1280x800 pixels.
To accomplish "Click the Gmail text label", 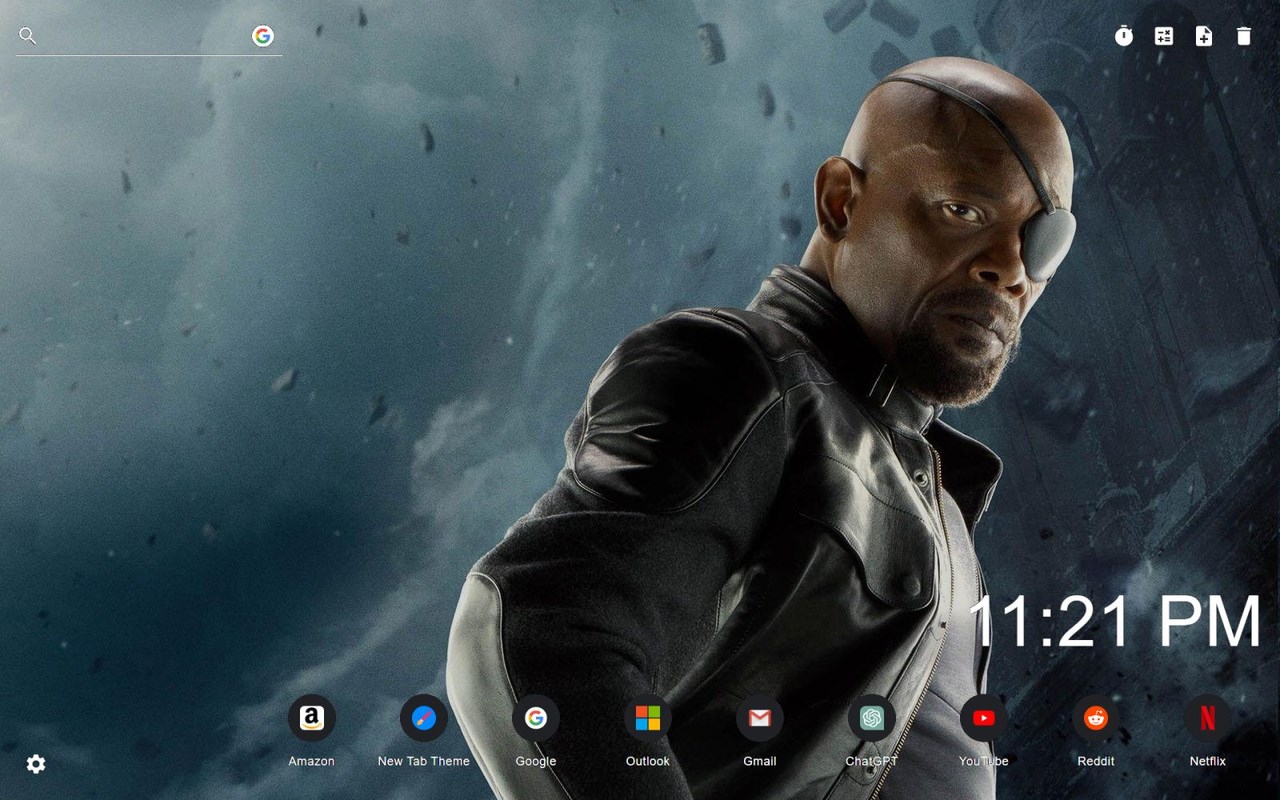I will coord(760,761).
